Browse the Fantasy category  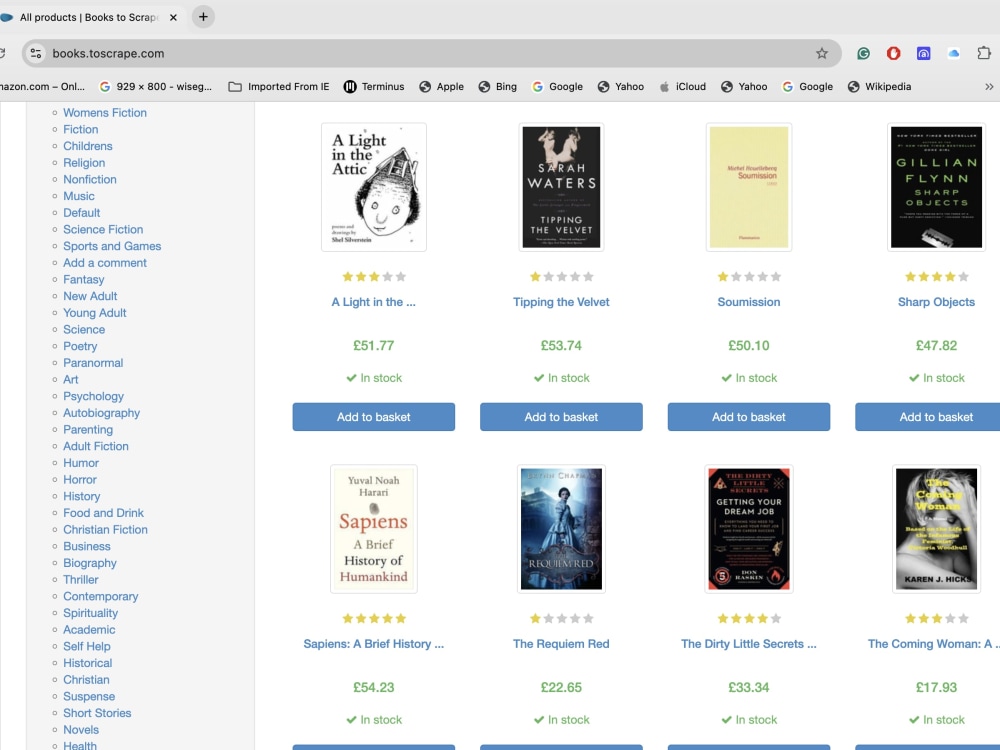84,279
